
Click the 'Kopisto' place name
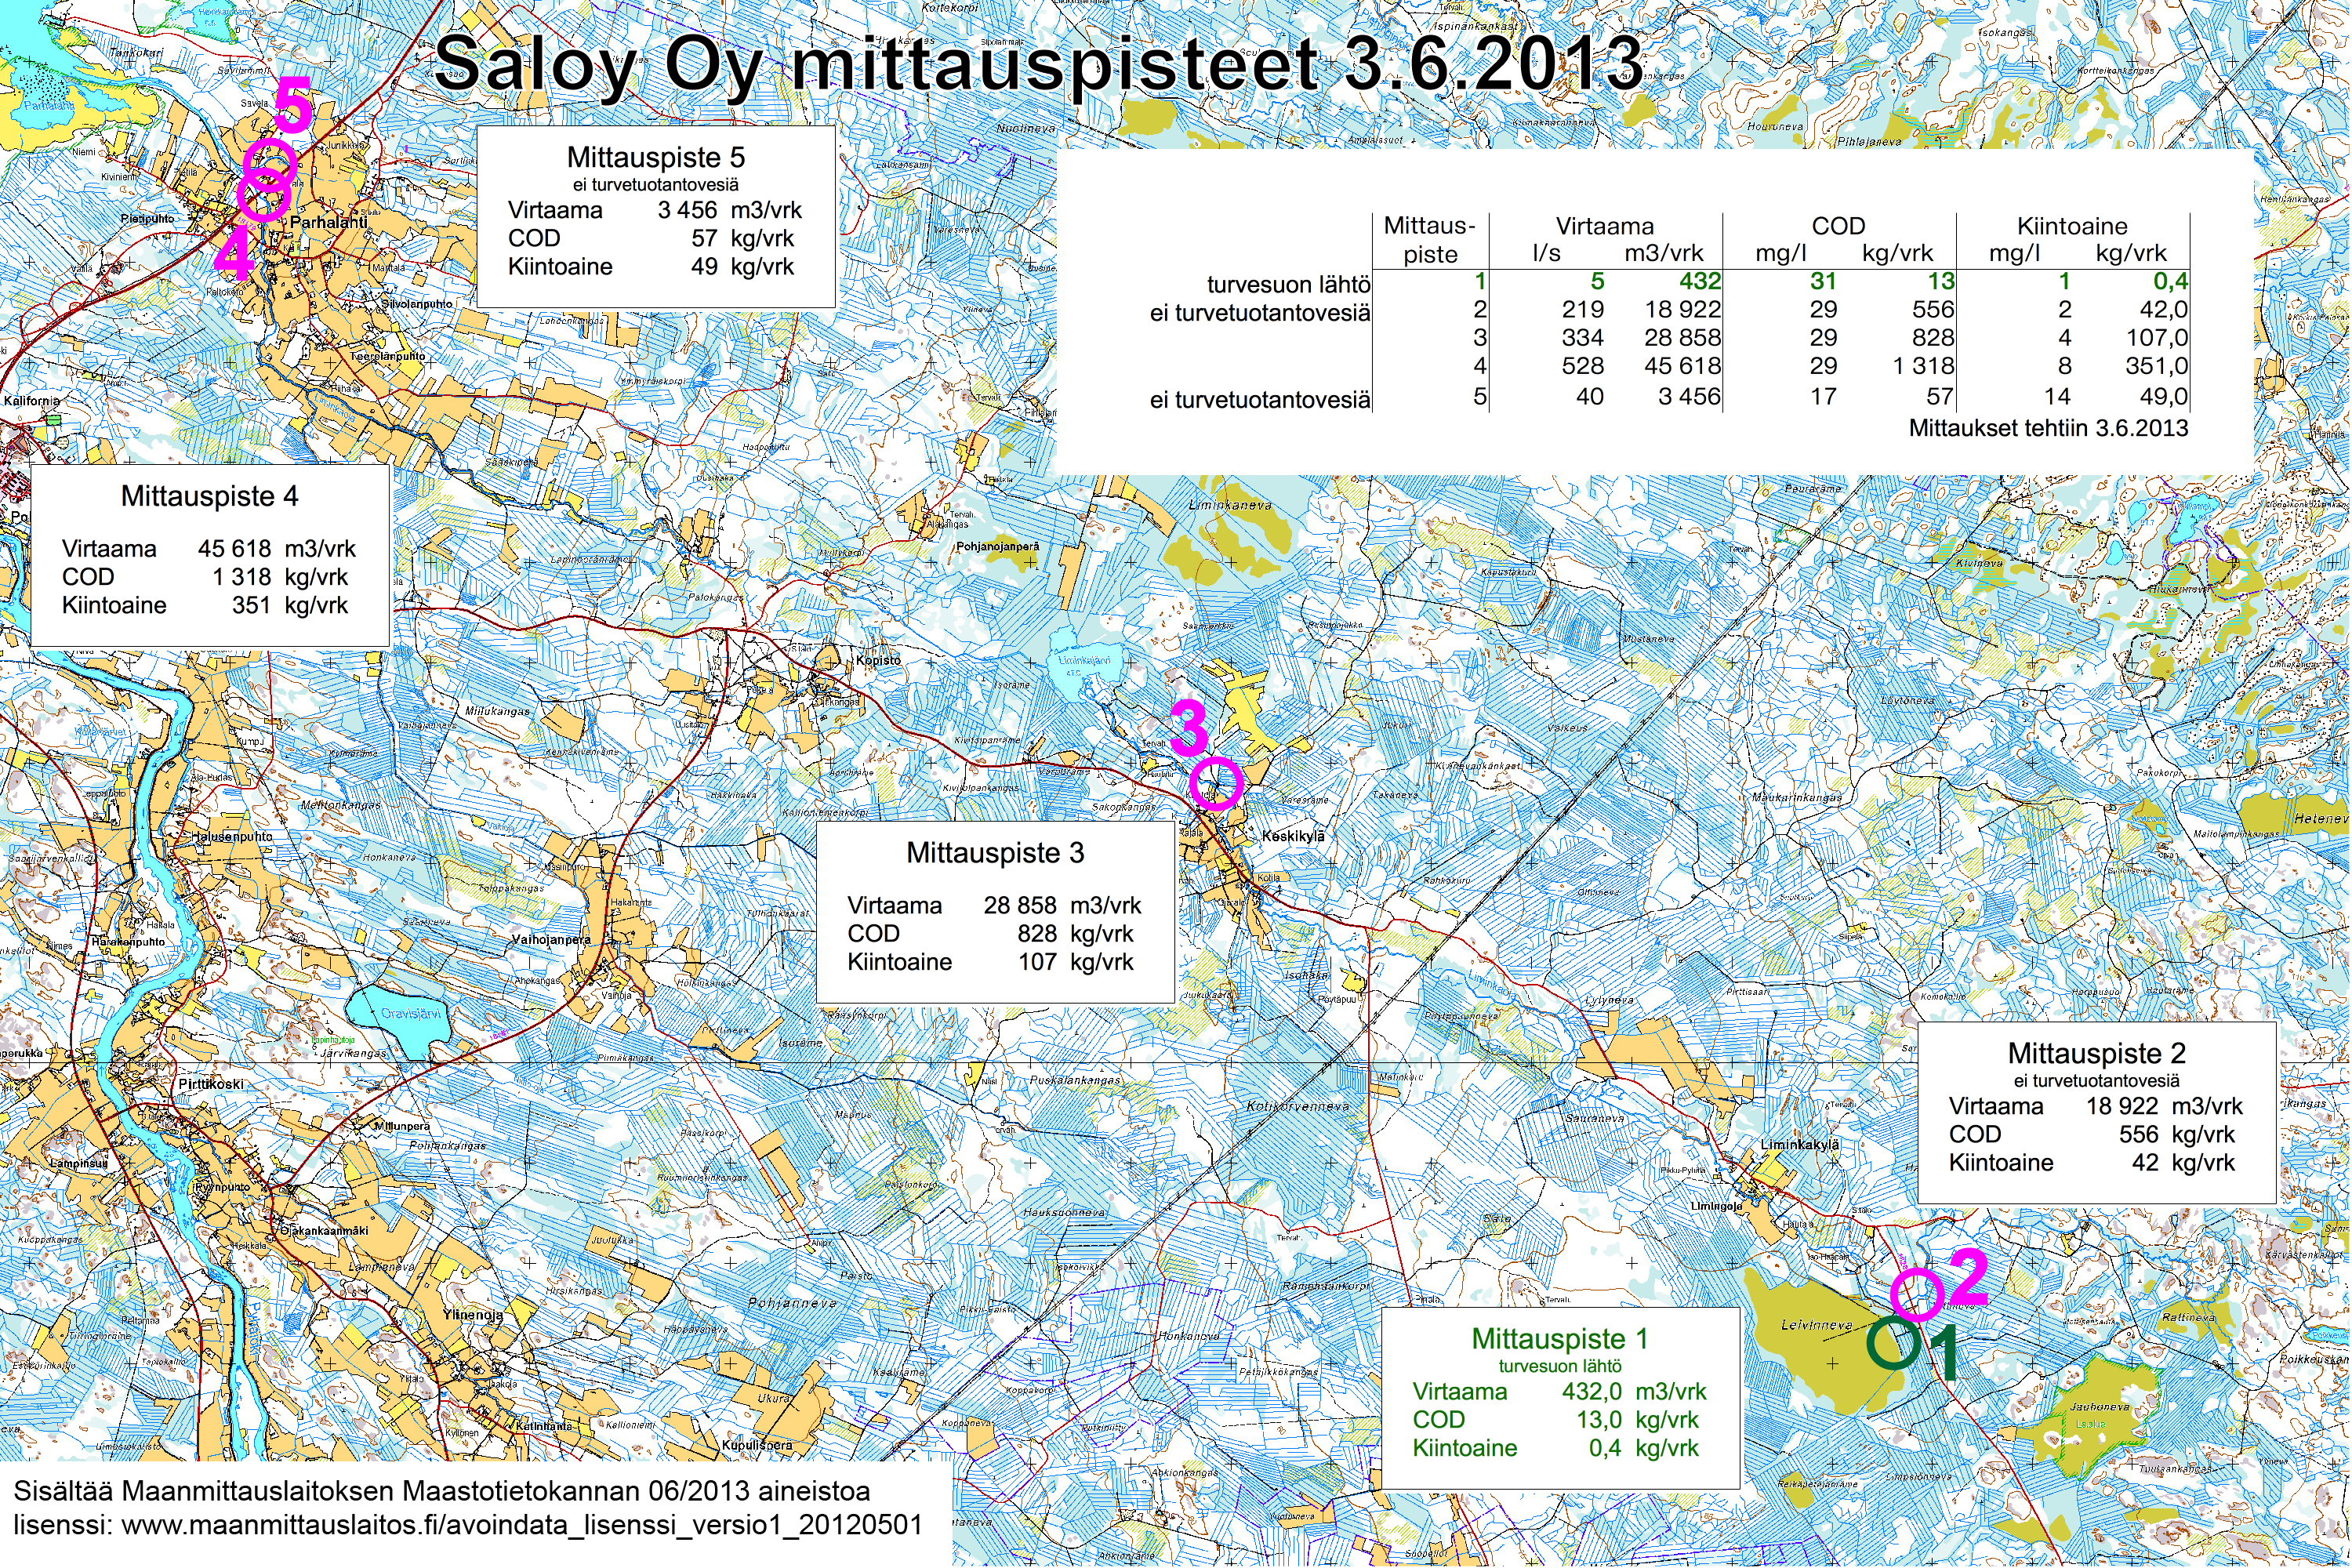(x=878, y=660)
